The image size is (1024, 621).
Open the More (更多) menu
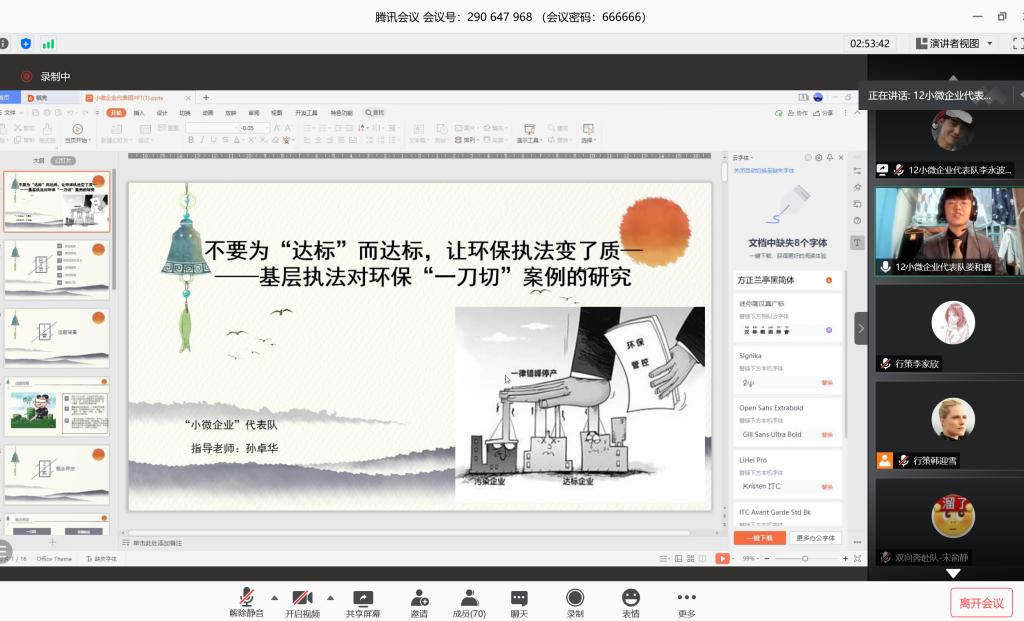tap(686, 602)
